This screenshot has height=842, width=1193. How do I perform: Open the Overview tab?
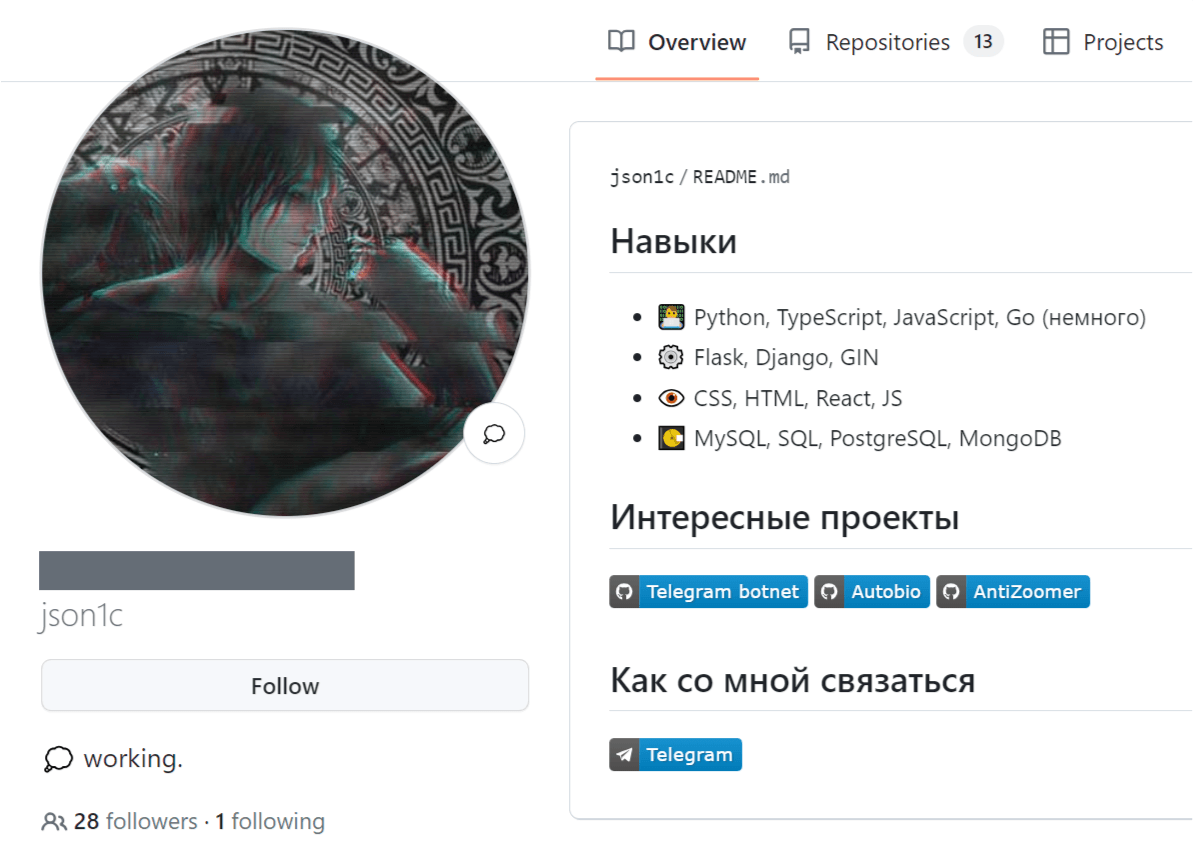coord(696,42)
